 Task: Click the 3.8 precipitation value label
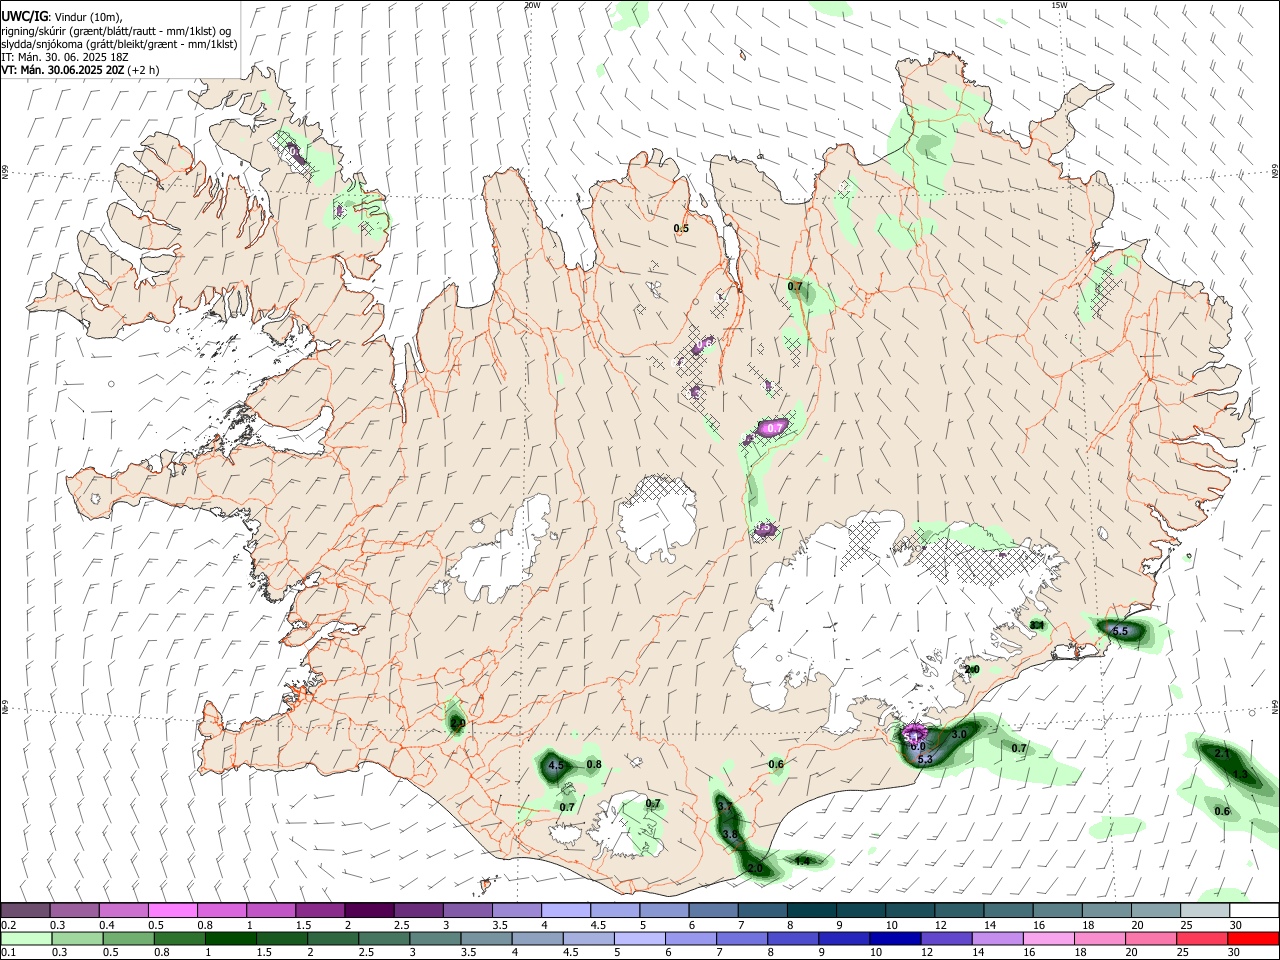pos(730,834)
